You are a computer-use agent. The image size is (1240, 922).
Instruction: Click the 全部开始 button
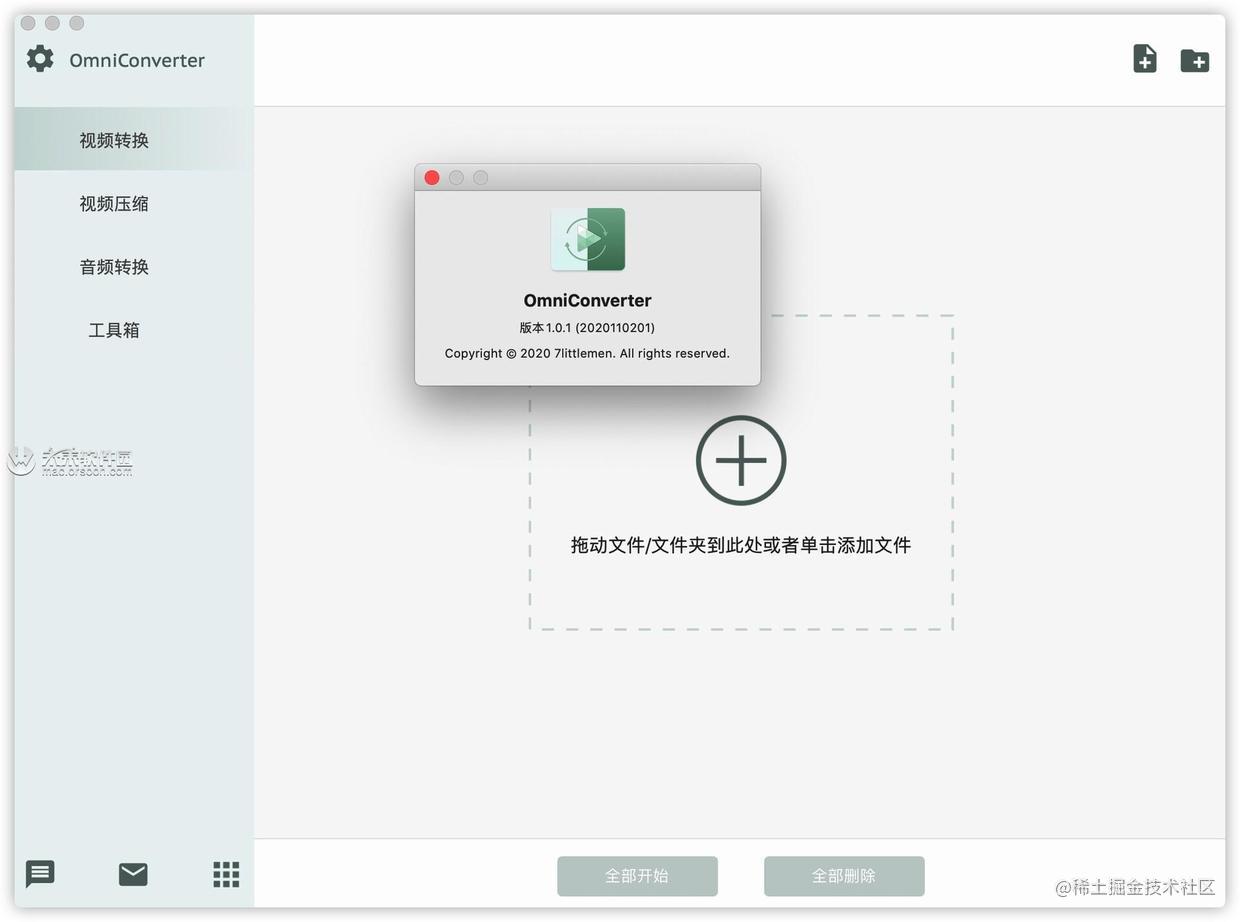(637, 876)
